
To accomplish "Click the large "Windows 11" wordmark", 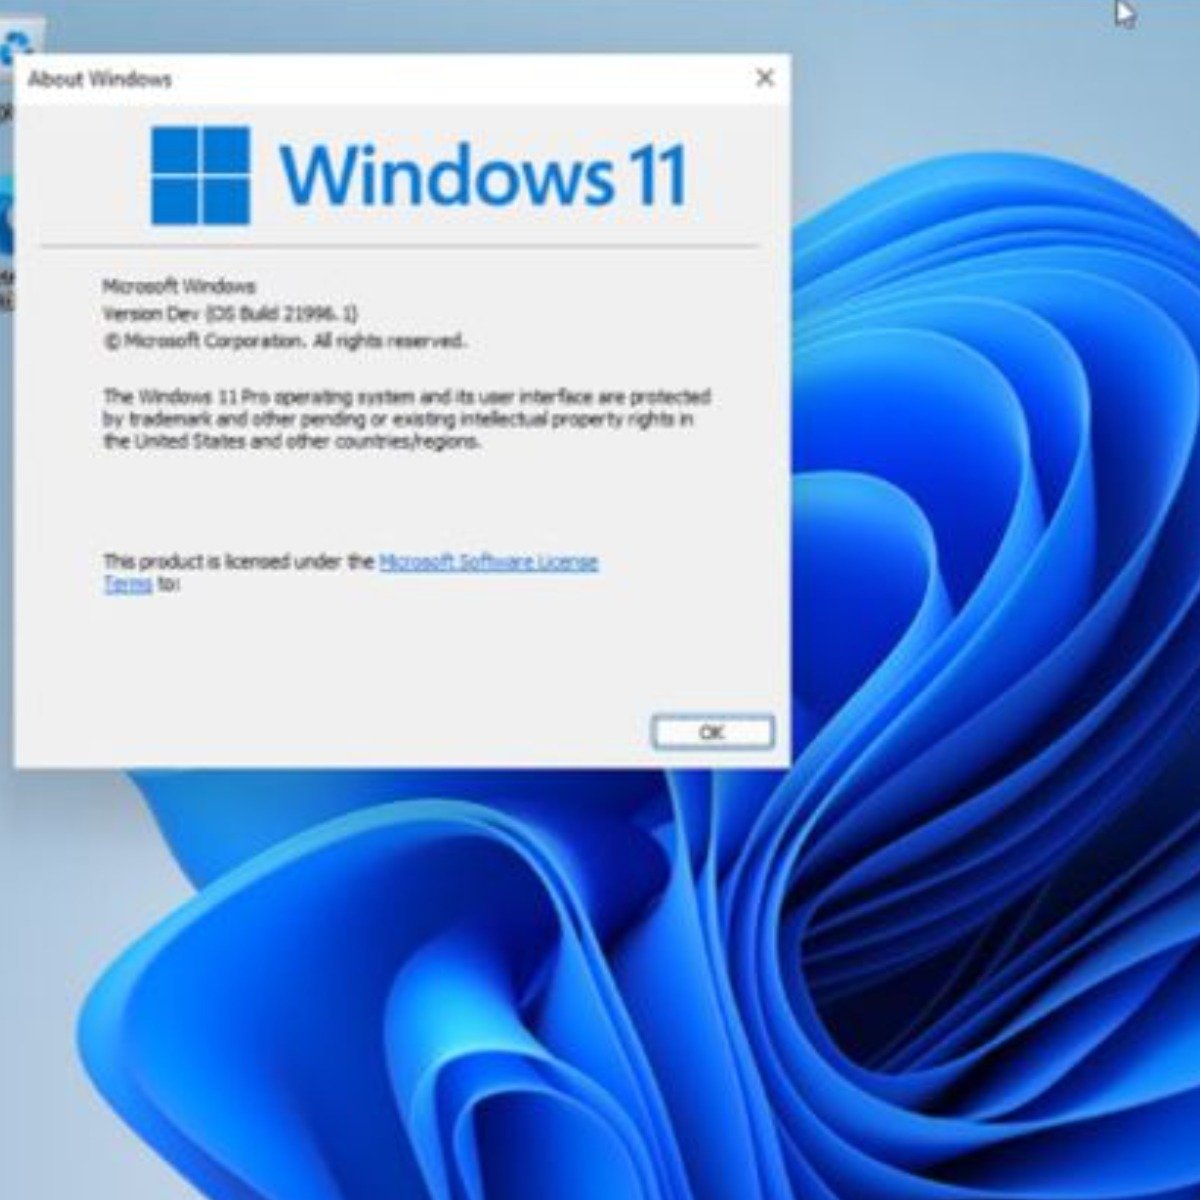I will (483, 176).
